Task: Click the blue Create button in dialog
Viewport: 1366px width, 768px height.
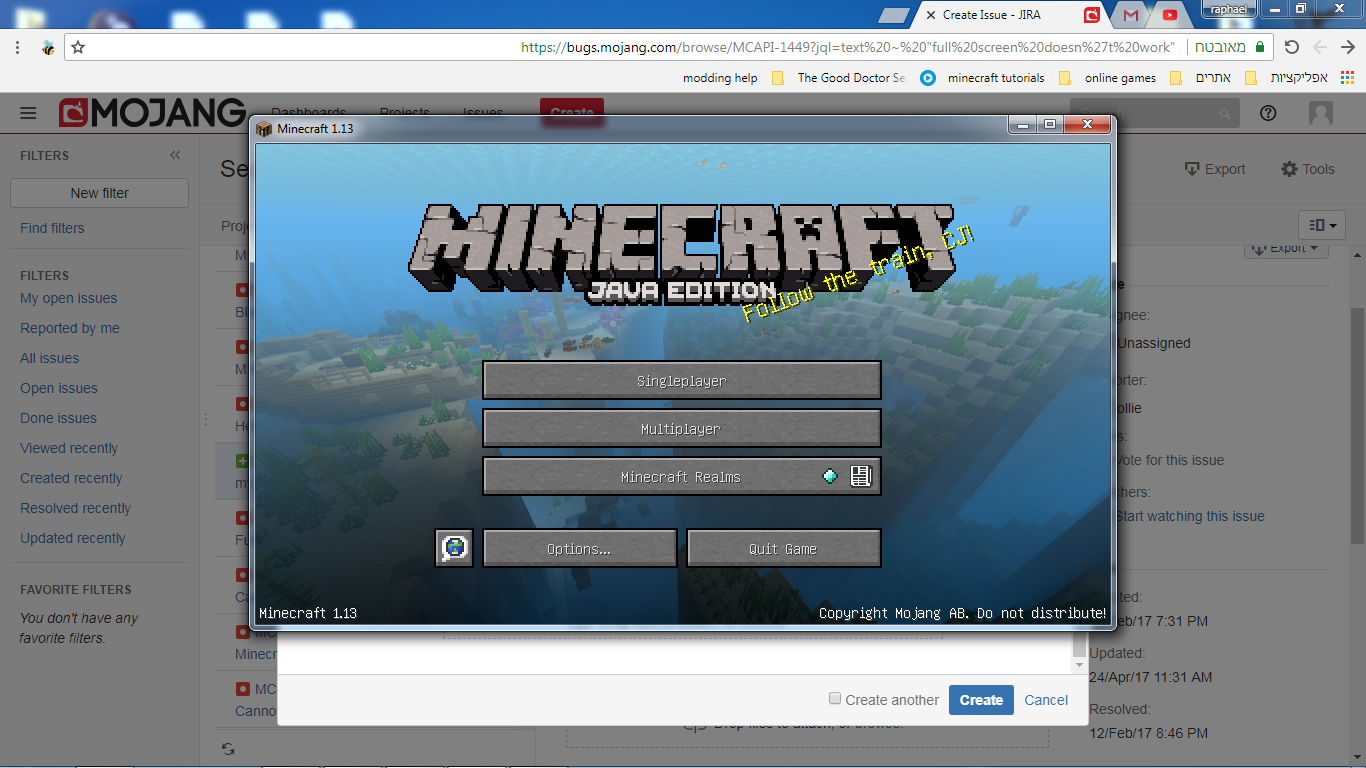Action: [981, 700]
